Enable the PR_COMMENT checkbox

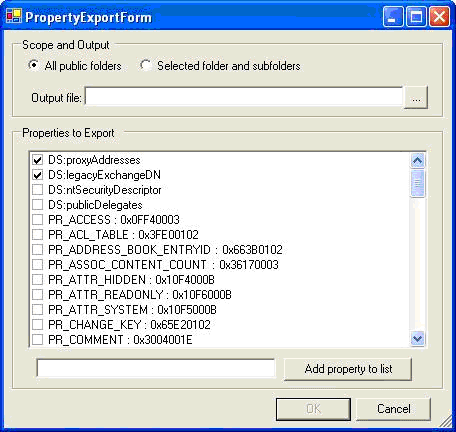(x=38, y=340)
